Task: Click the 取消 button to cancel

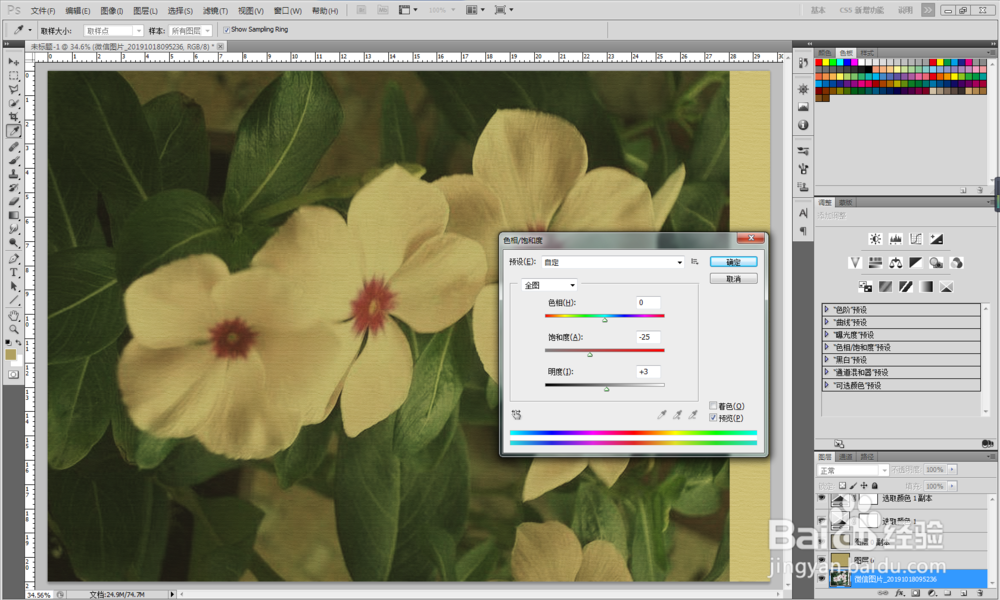Action: coord(733,279)
